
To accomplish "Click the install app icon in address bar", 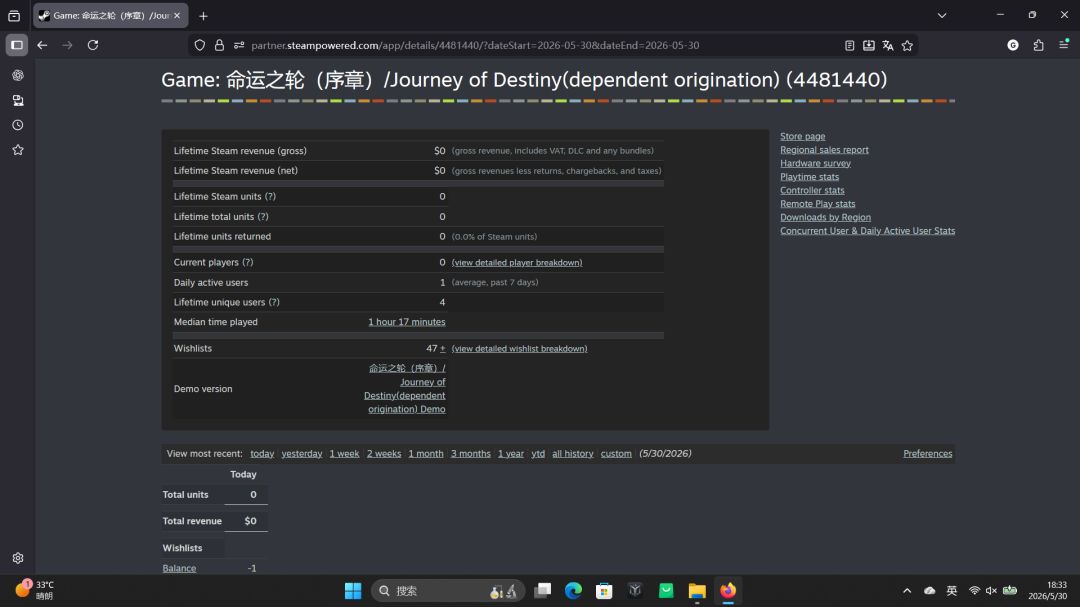I will pos(869,45).
